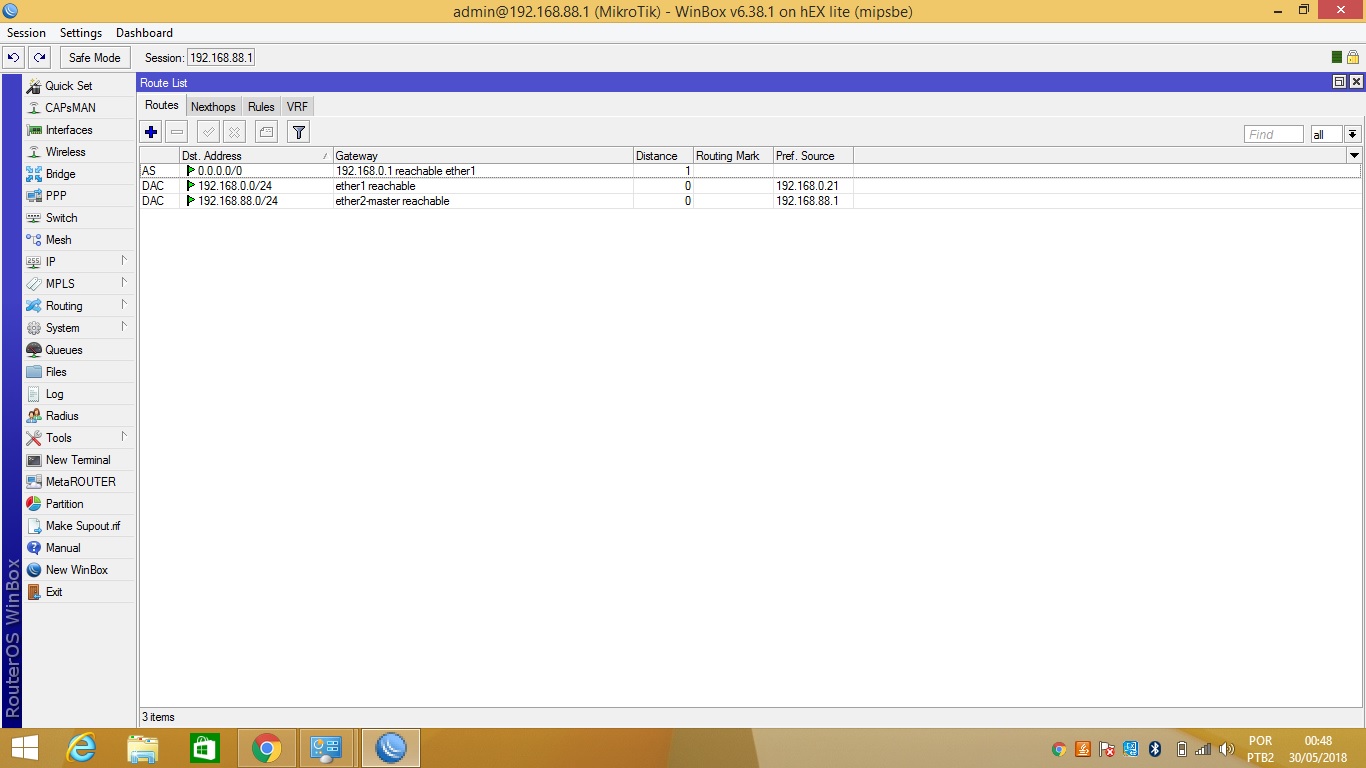The image size is (1366, 768).
Task: Open Windows Start button
Action: click(x=25, y=748)
